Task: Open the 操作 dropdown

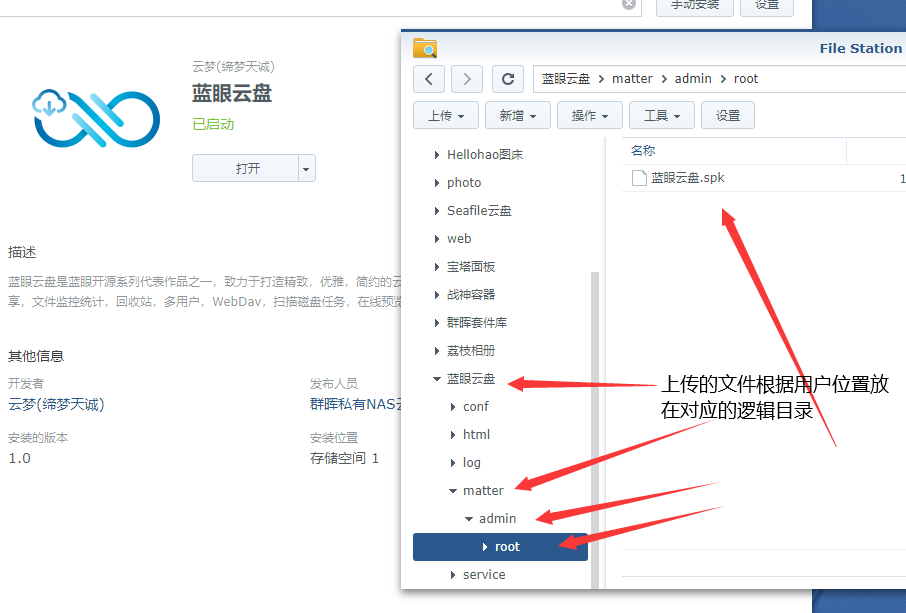Action: pyautogui.click(x=589, y=114)
